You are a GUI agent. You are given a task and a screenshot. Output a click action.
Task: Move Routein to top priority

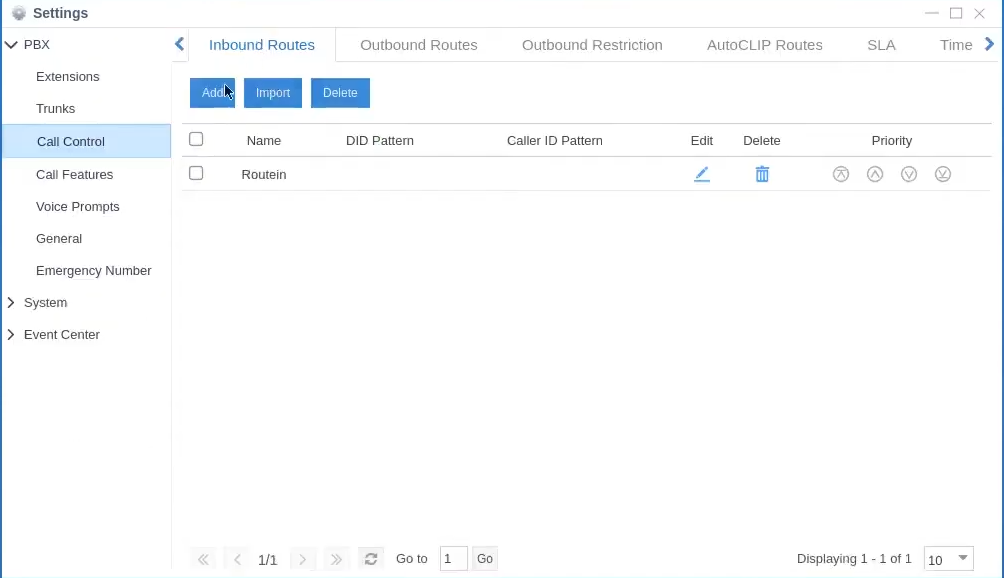[841, 174]
